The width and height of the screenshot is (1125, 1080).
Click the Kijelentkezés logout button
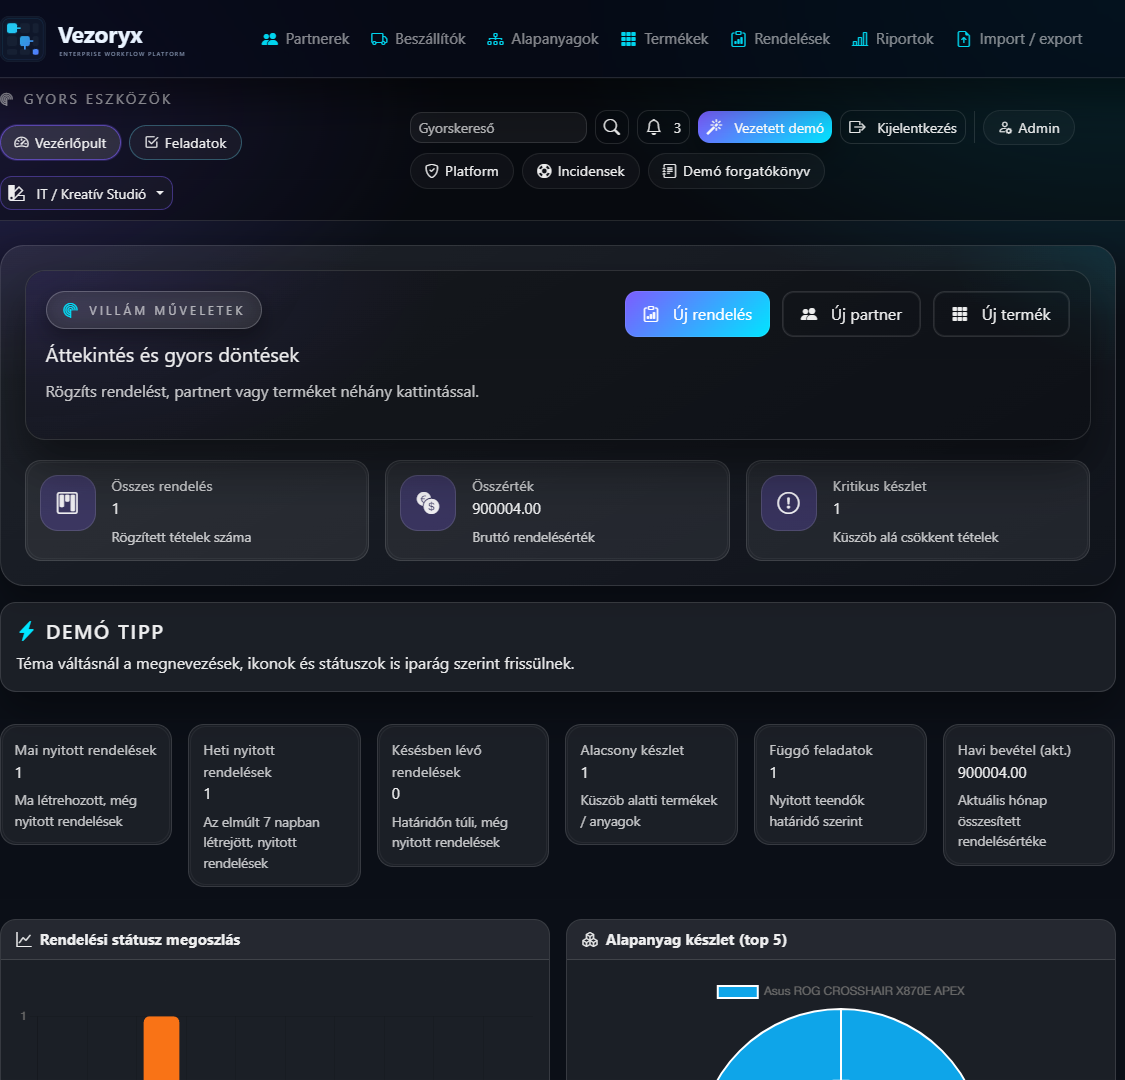click(x=903, y=128)
